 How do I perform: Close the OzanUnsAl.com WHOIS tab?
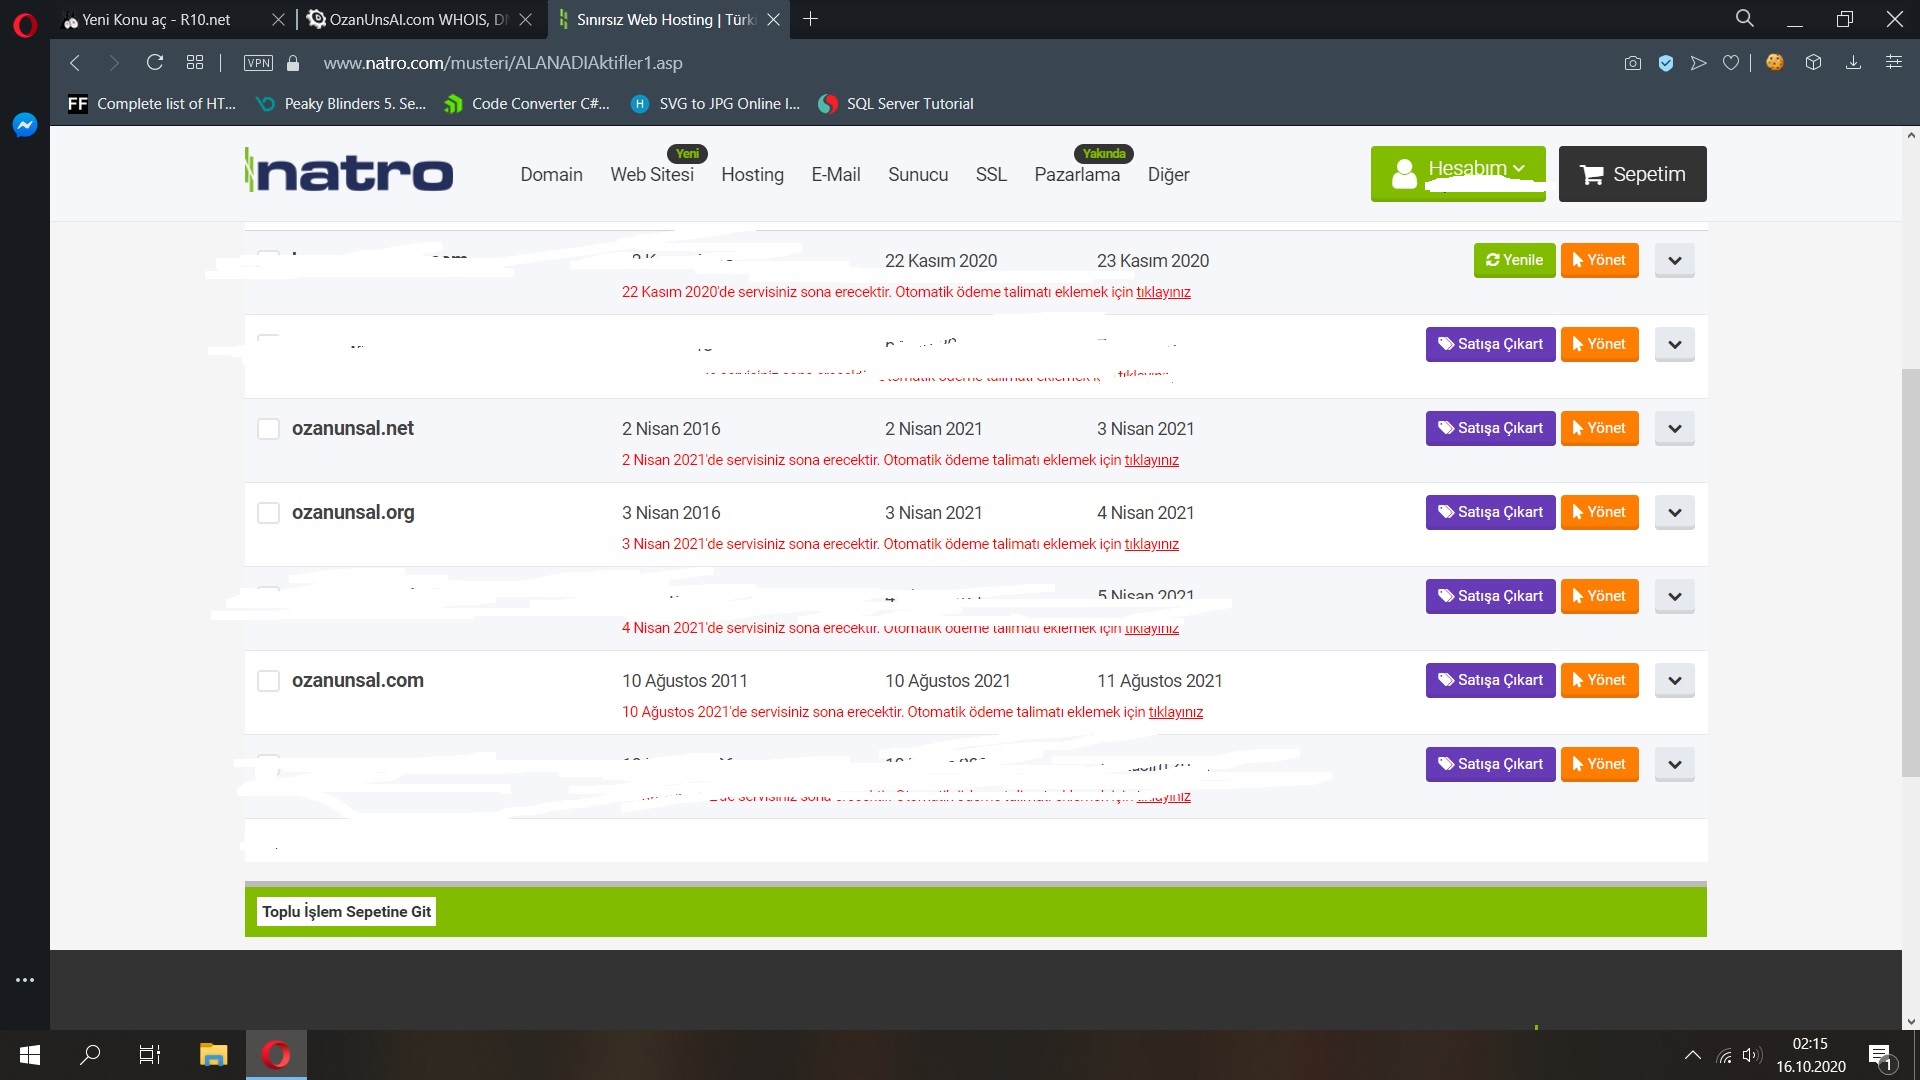click(x=526, y=20)
